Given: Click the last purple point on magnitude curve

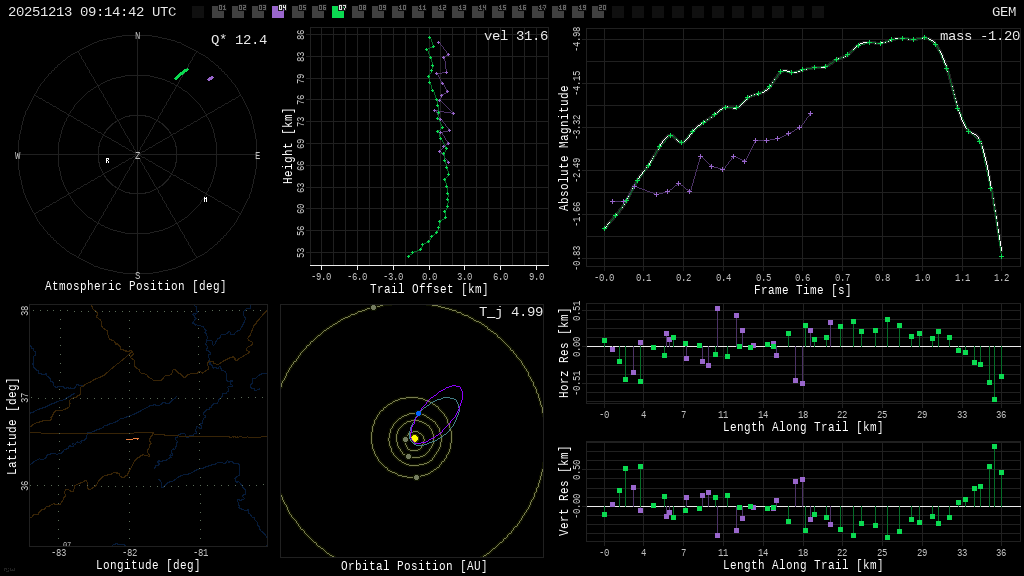Looking at the screenshot, I should click(810, 114).
